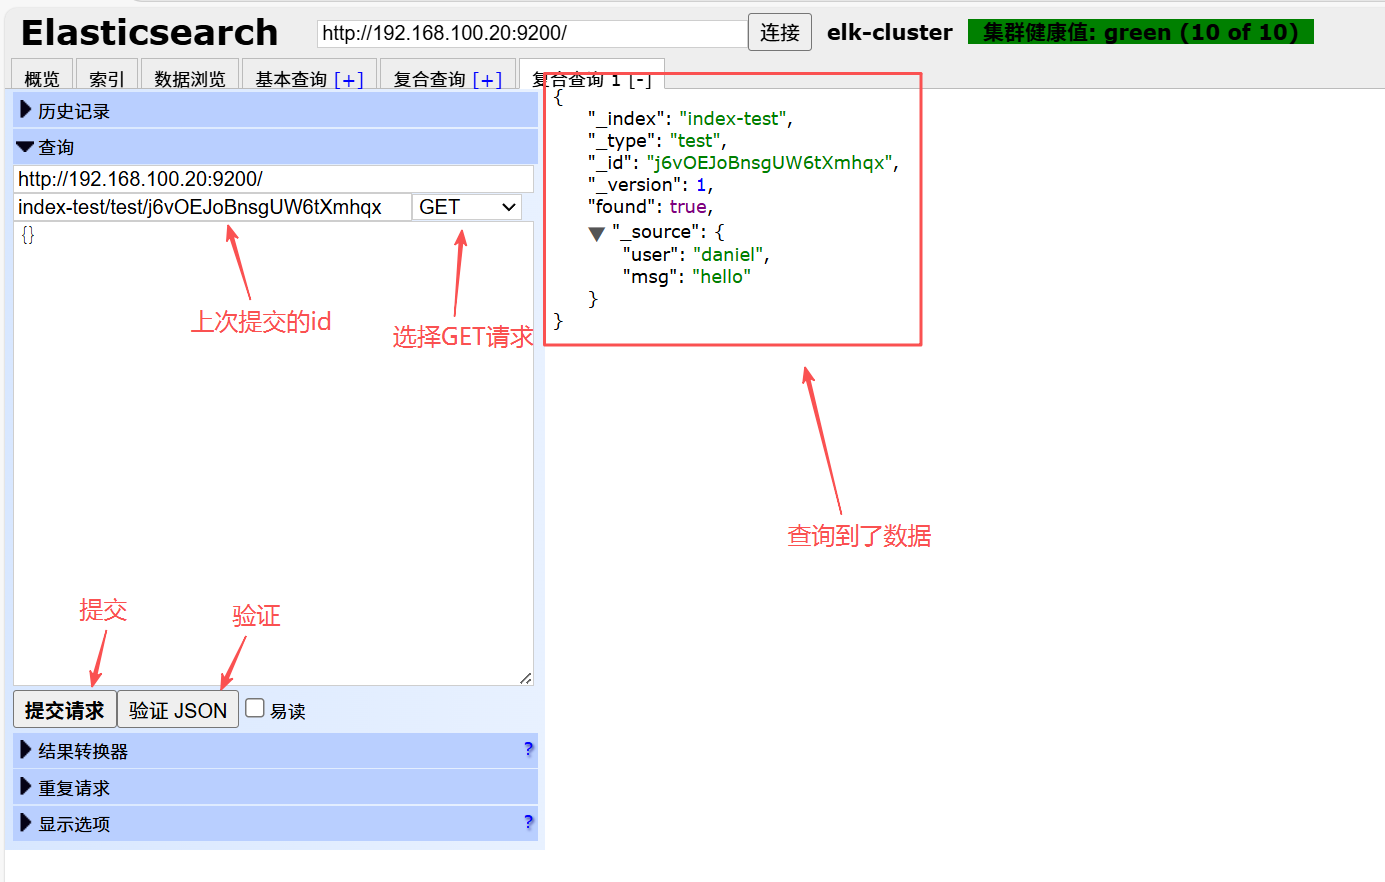
Task: Expand the 历史记录 section
Action: [x=275, y=110]
